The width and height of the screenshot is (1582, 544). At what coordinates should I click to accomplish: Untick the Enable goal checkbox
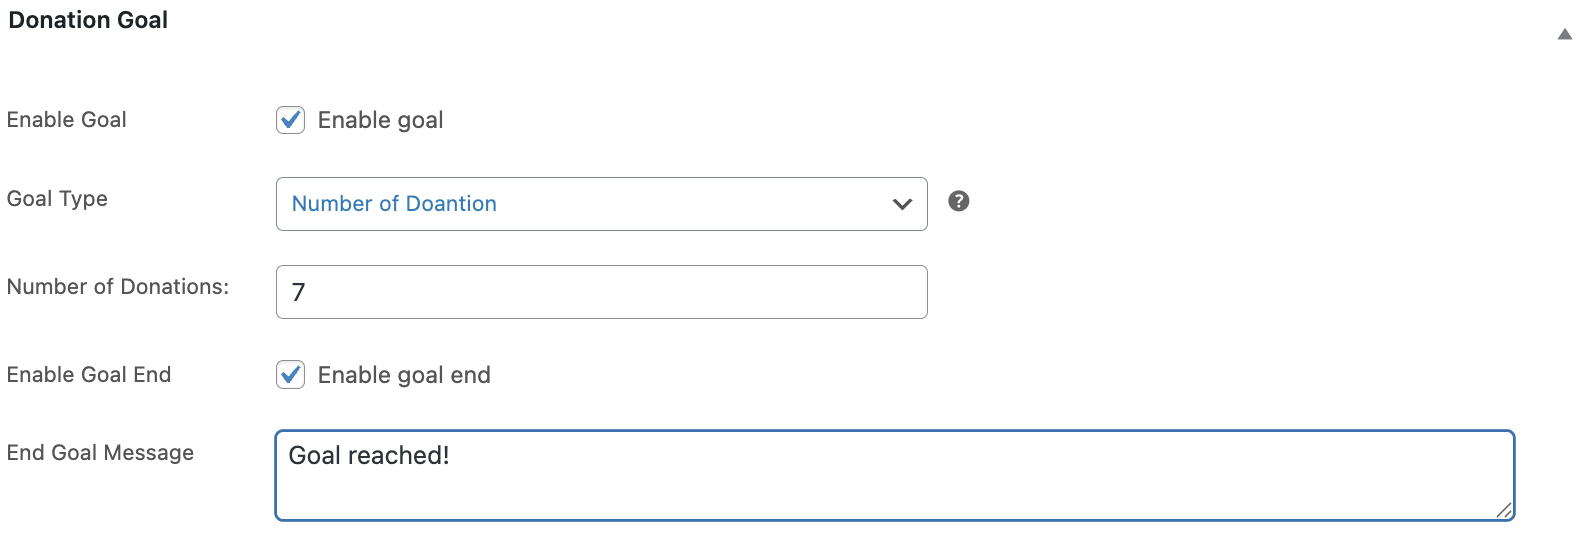(291, 120)
